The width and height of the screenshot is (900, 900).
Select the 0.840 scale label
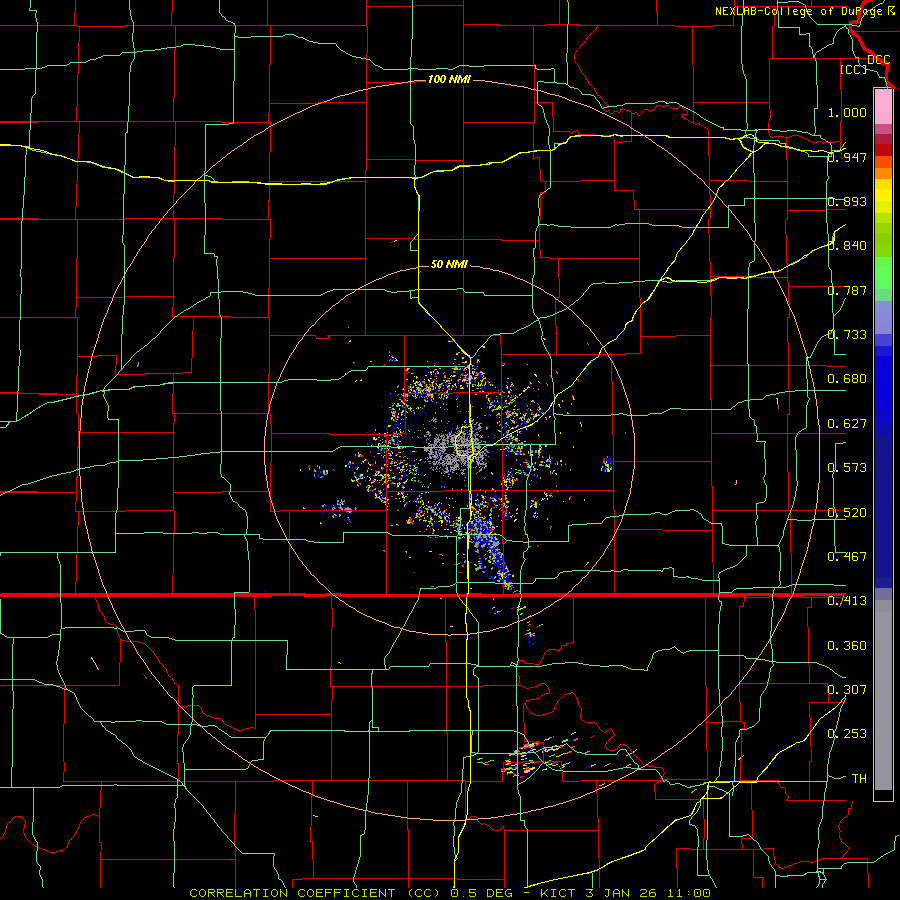pyautogui.click(x=847, y=246)
